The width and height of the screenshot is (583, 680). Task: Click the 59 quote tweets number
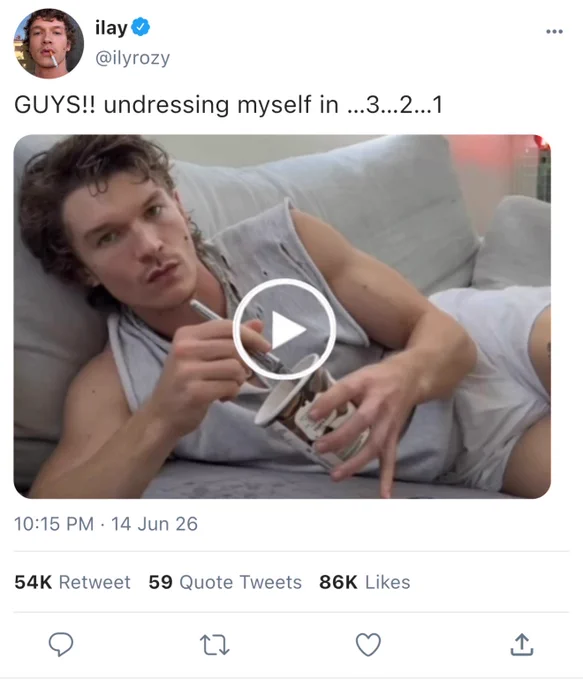tap(160, 582)
